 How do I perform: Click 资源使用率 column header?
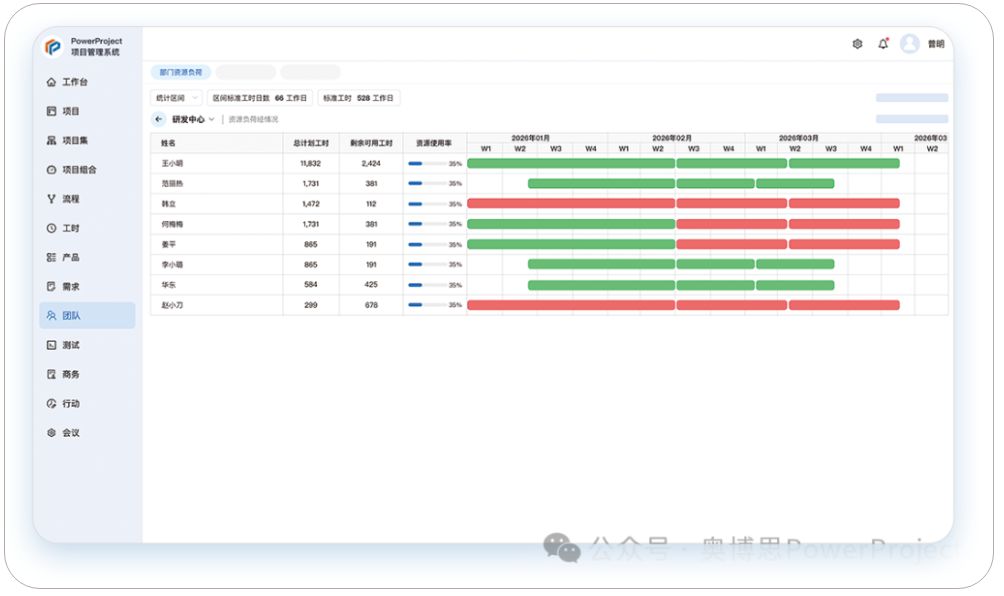click(x=434, y=143)
